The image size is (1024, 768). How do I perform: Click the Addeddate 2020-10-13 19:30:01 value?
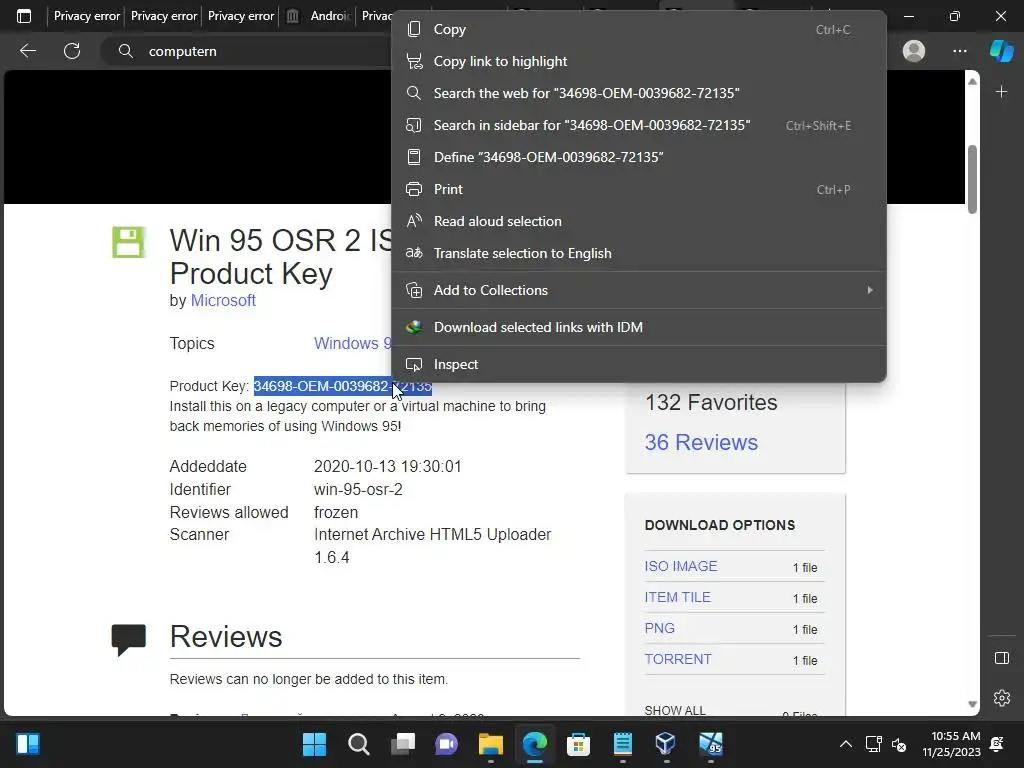[x=387, y=466]
